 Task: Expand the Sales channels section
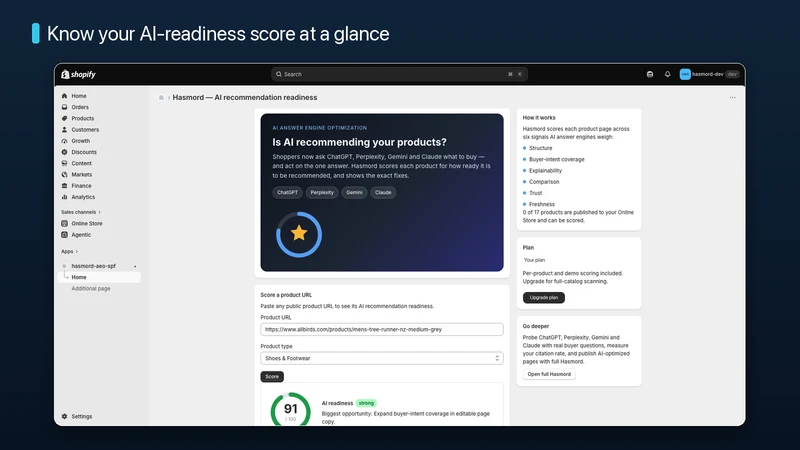[81, 212]
